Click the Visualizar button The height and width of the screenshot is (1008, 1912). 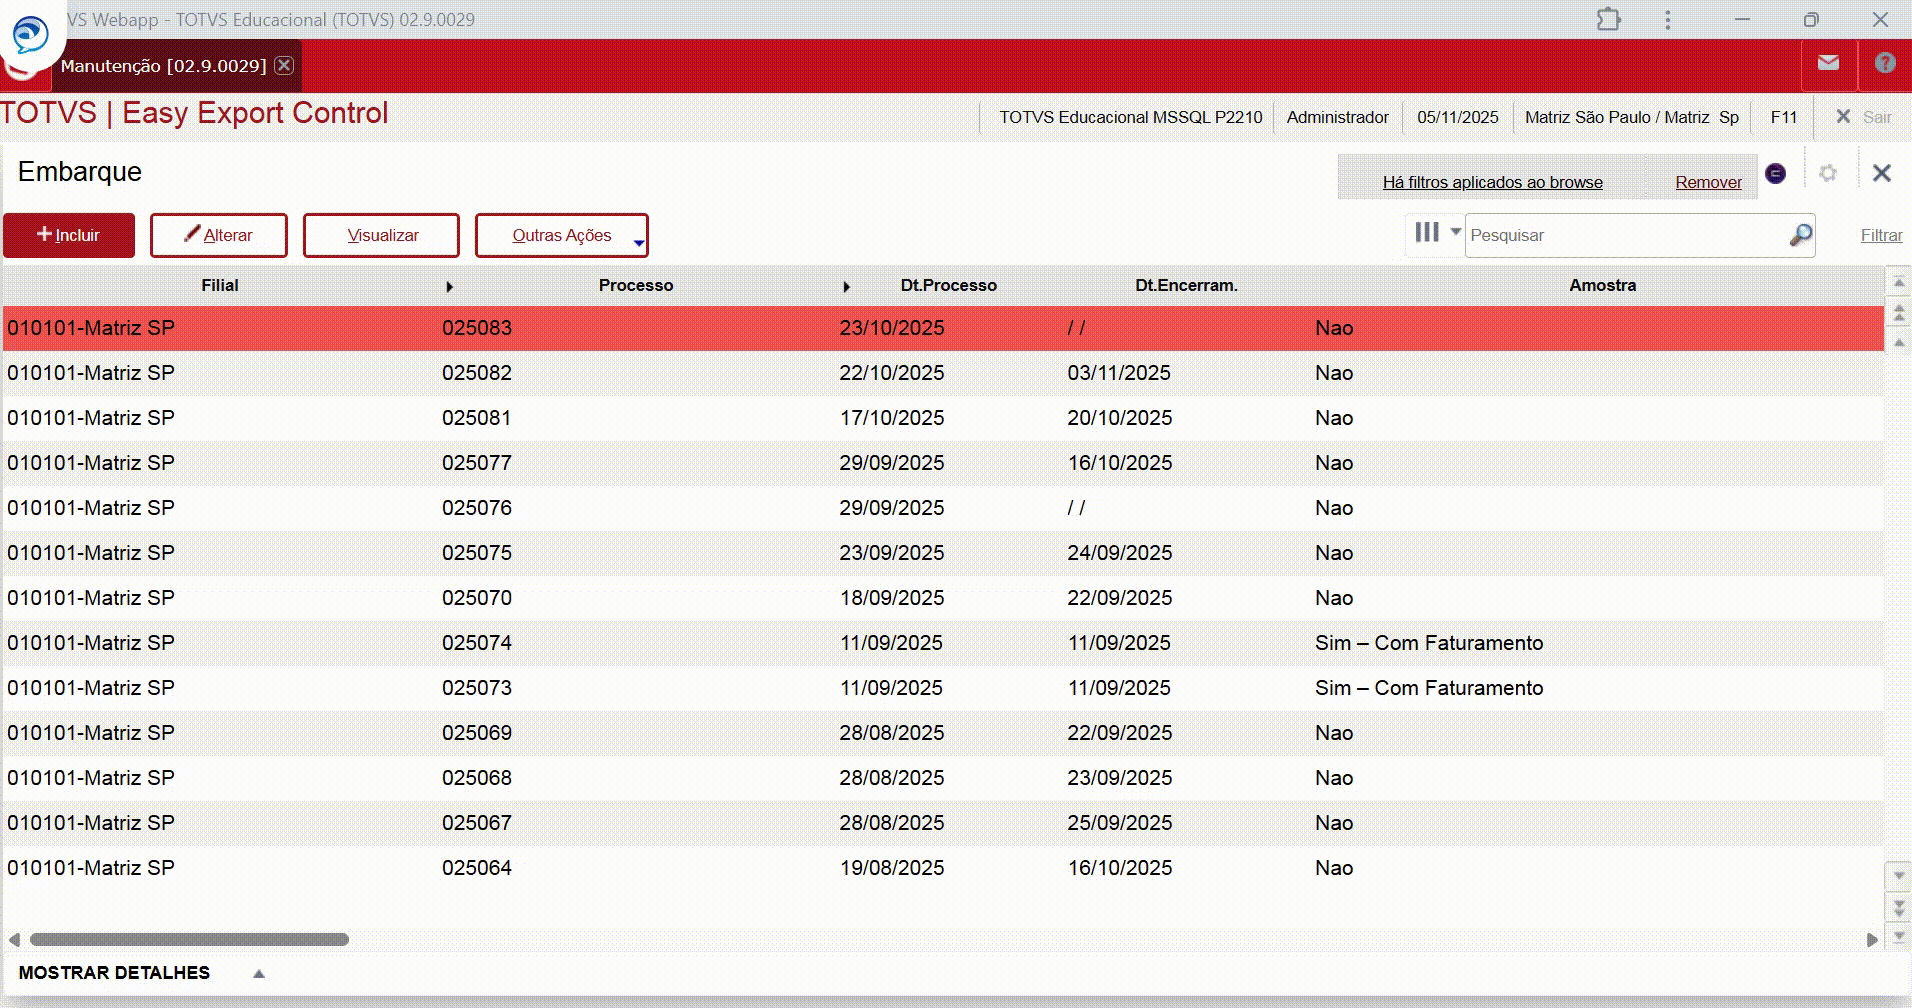coord(382,235)
